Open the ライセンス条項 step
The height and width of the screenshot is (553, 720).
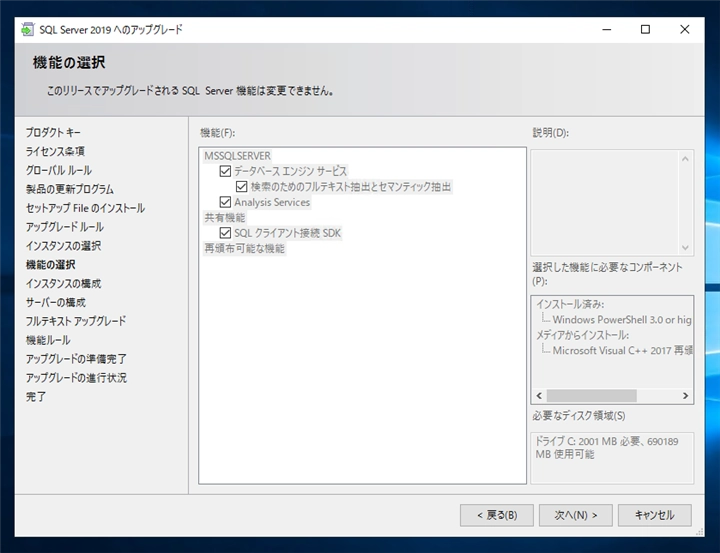pos(55,152)
